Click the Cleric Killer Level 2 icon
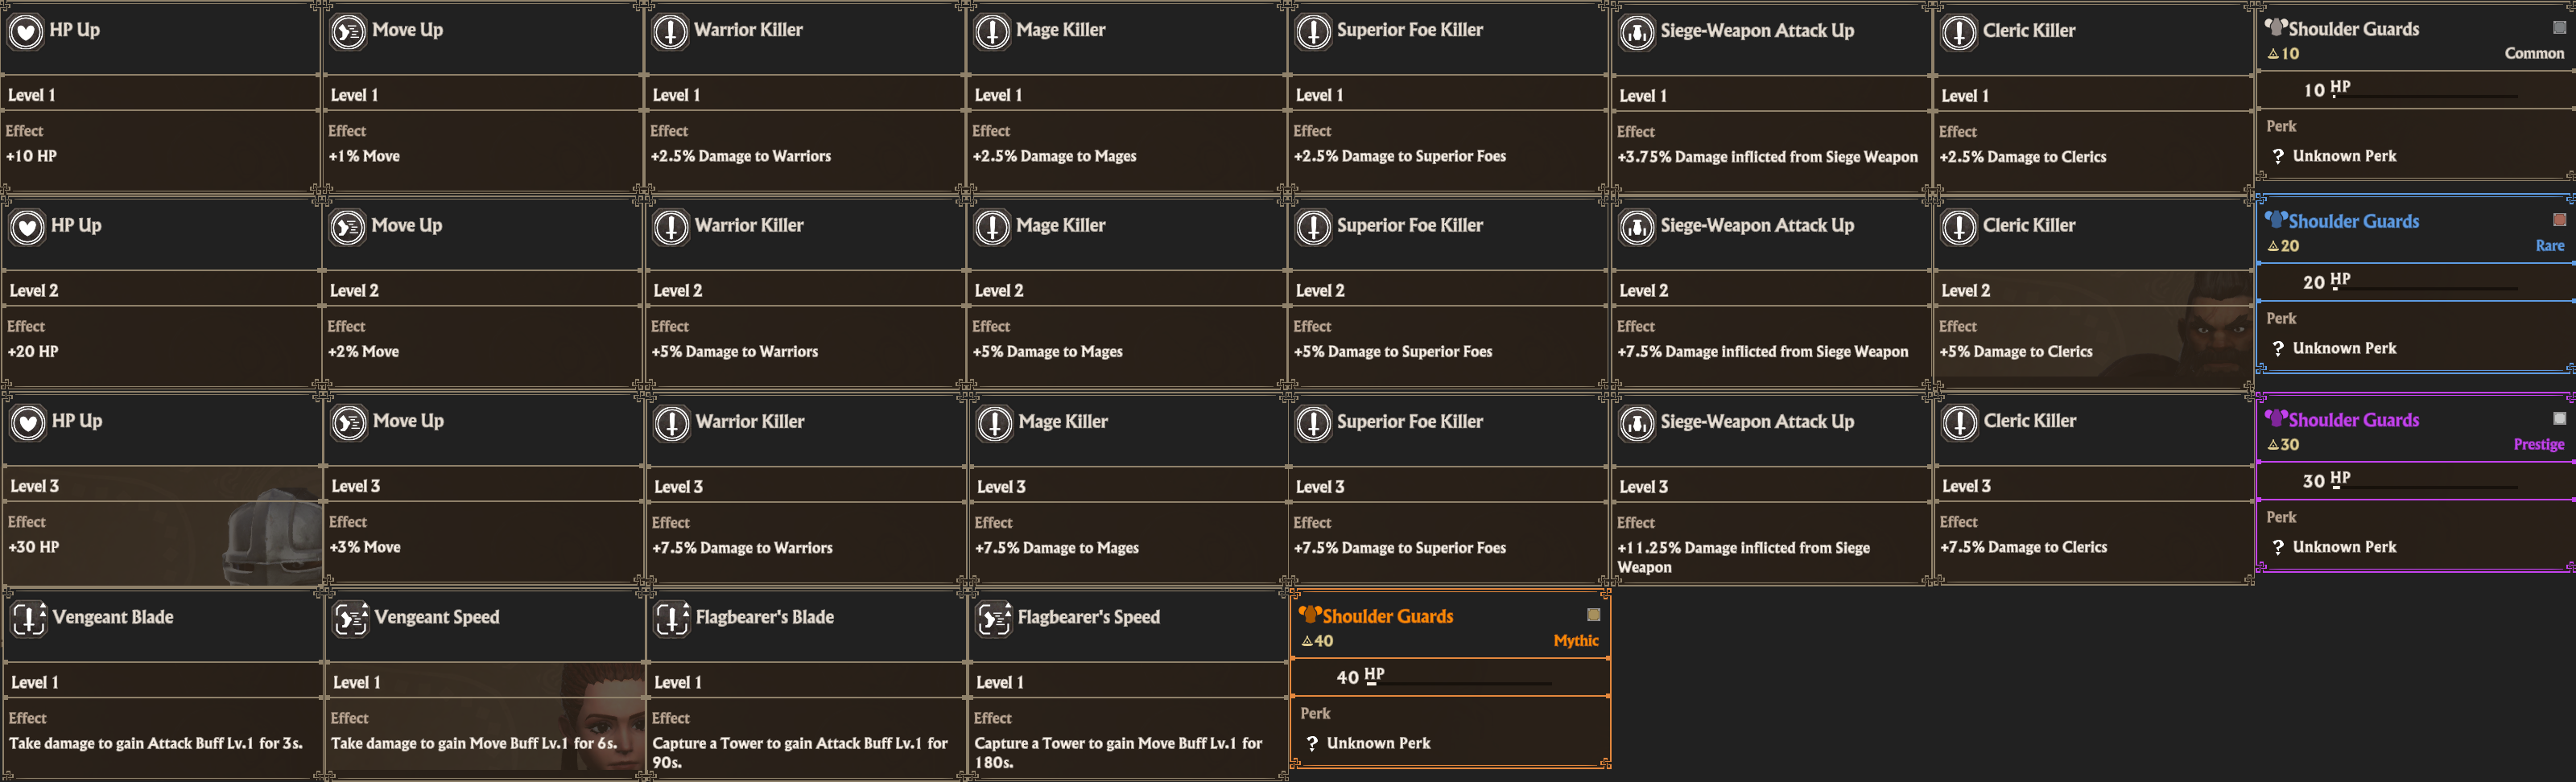The height and width of the screenshot is (782, 2576). (1959, 228)
